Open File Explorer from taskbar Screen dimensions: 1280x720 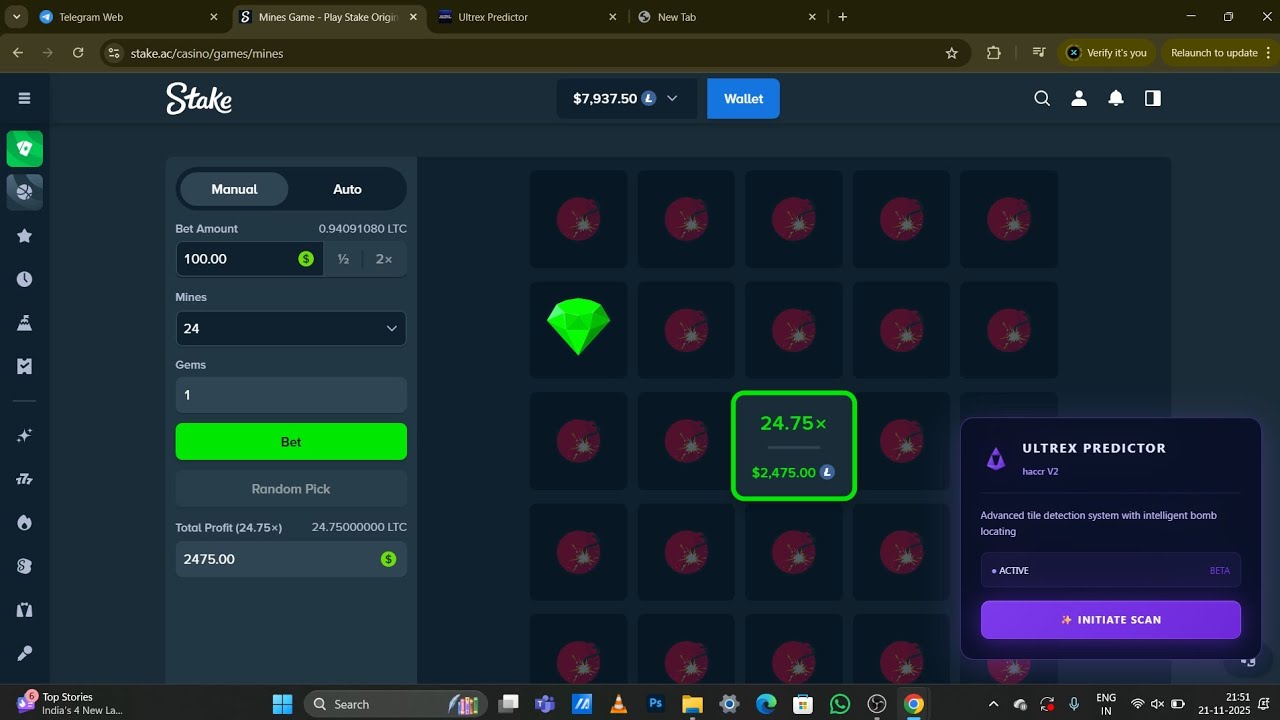coord(692,704)
